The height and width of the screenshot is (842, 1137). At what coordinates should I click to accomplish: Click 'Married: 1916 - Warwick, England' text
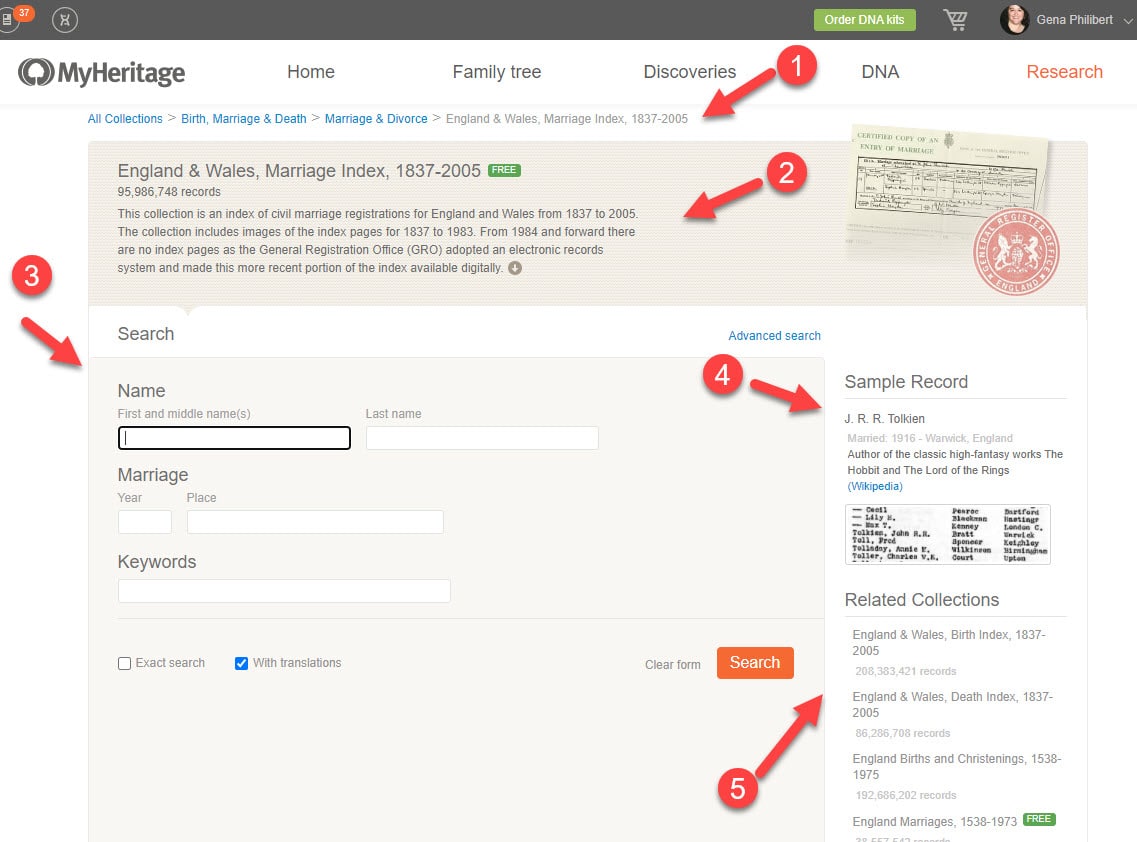point(930,439)
